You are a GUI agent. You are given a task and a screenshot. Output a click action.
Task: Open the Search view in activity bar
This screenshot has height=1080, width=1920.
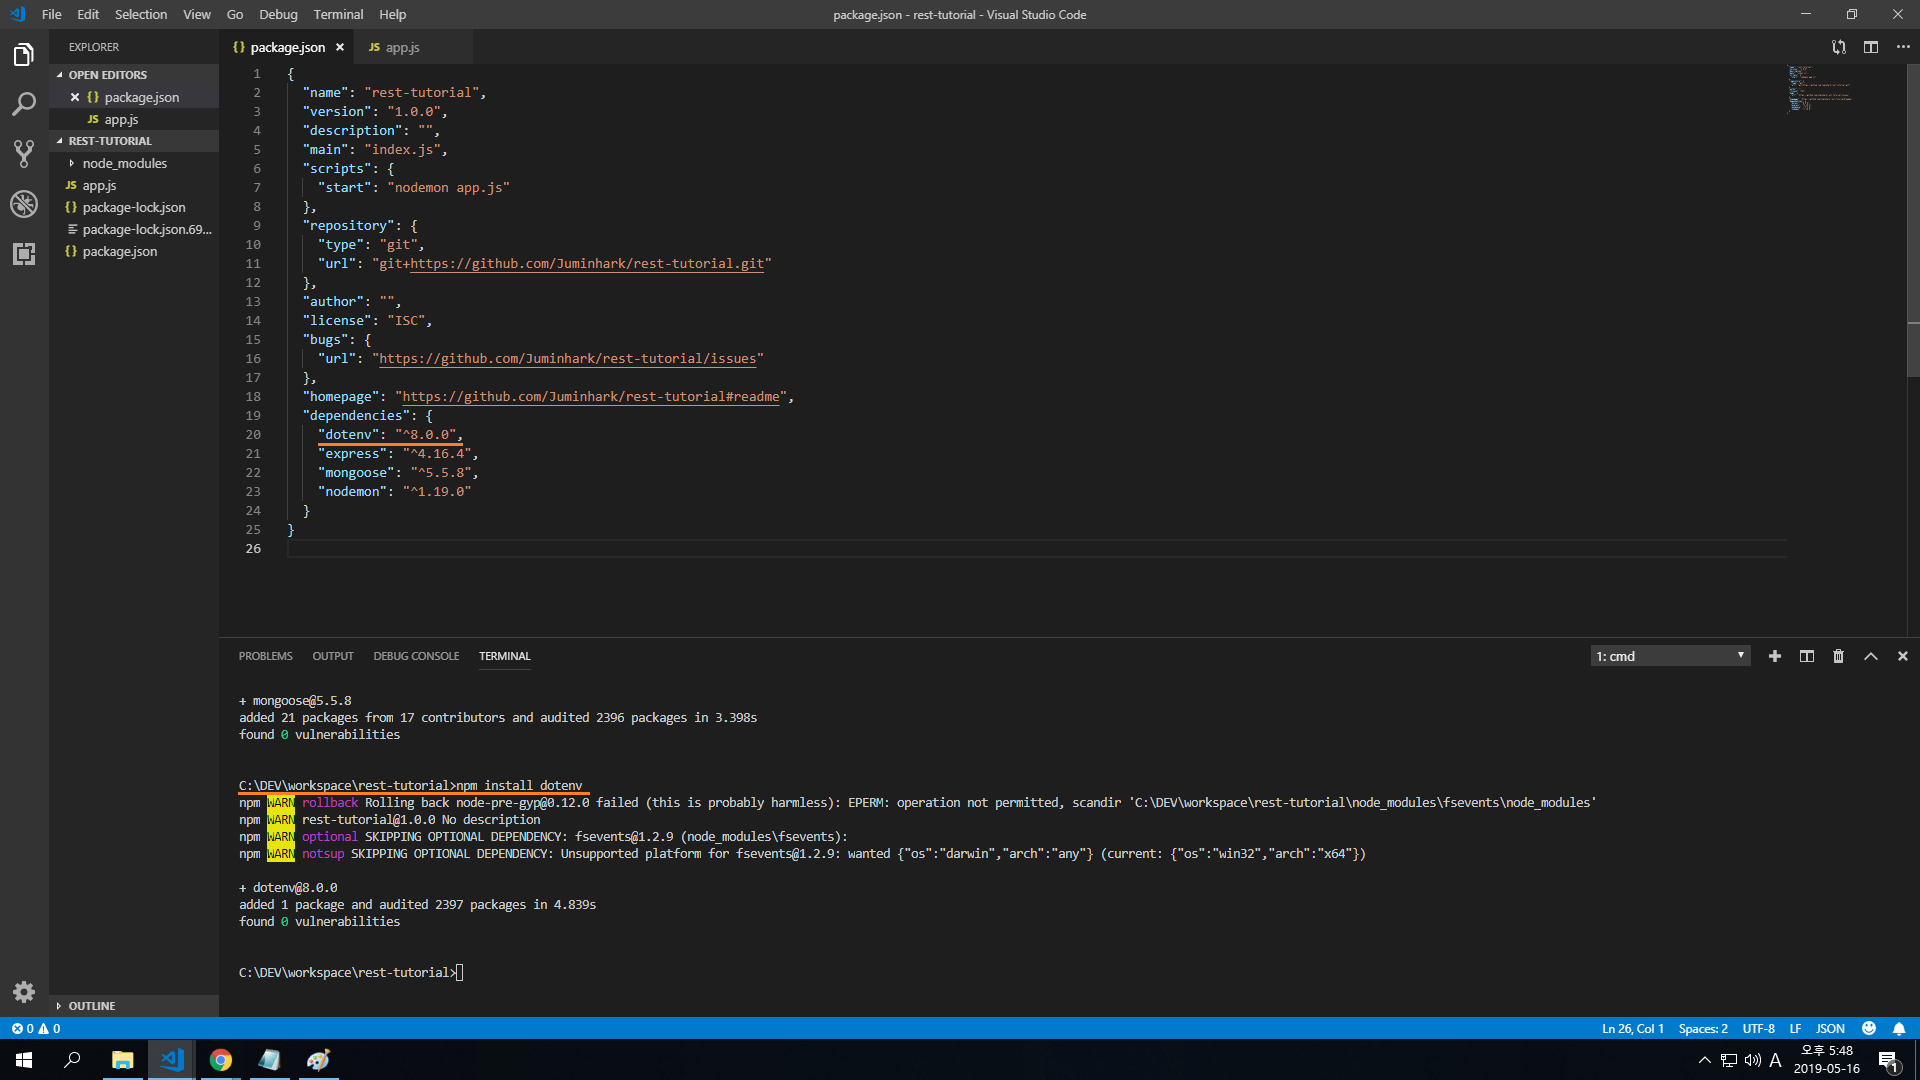click(24, 104)
